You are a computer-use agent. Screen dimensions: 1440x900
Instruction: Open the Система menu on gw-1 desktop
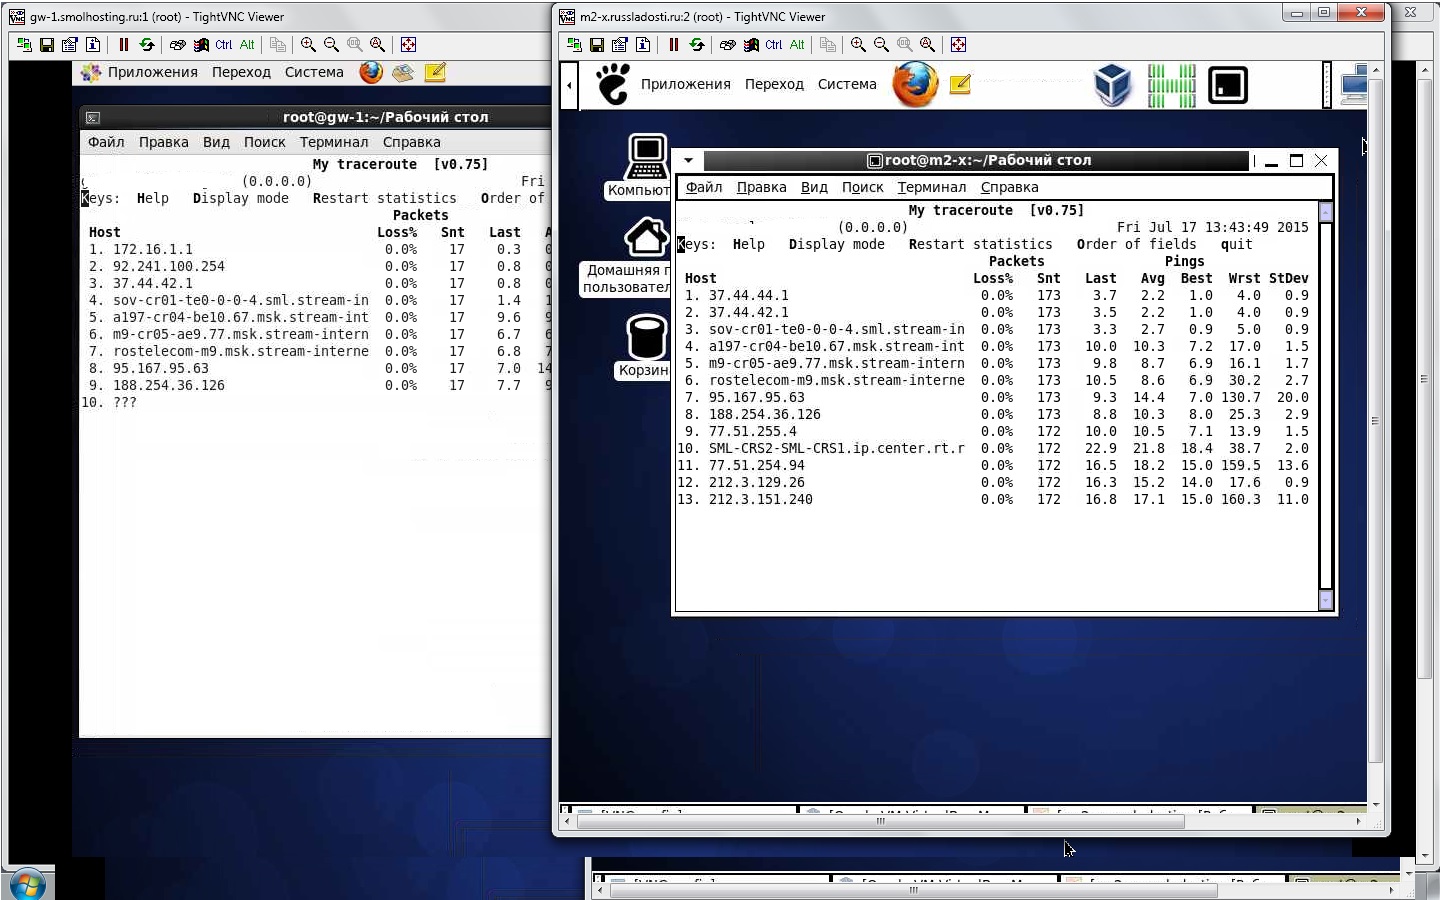pyautogui.click(x=314, y=72)
